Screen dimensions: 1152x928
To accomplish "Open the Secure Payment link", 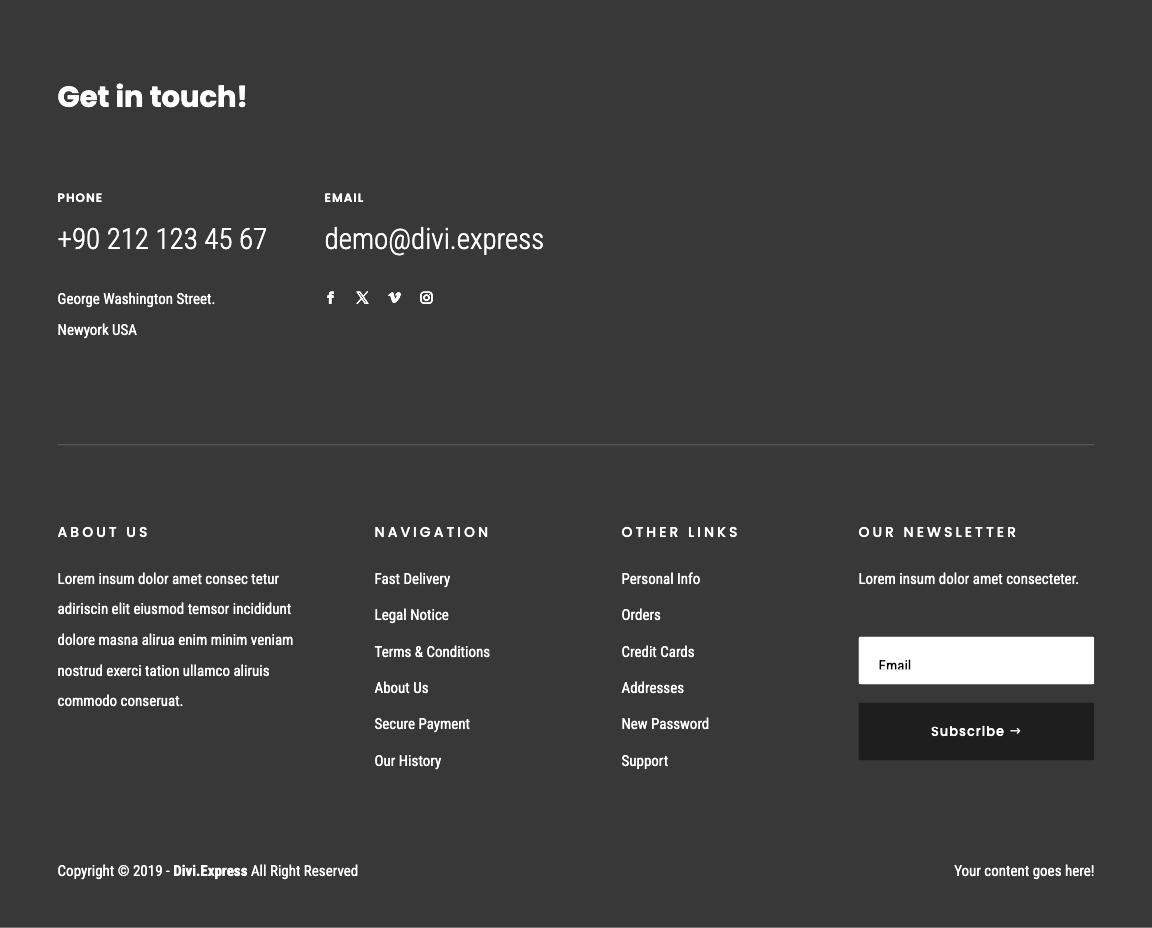I will click(422, 724).
